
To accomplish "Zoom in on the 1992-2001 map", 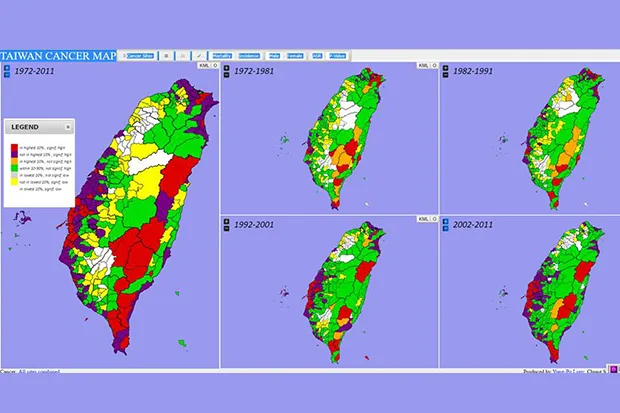I will click(x=227, y=222).
